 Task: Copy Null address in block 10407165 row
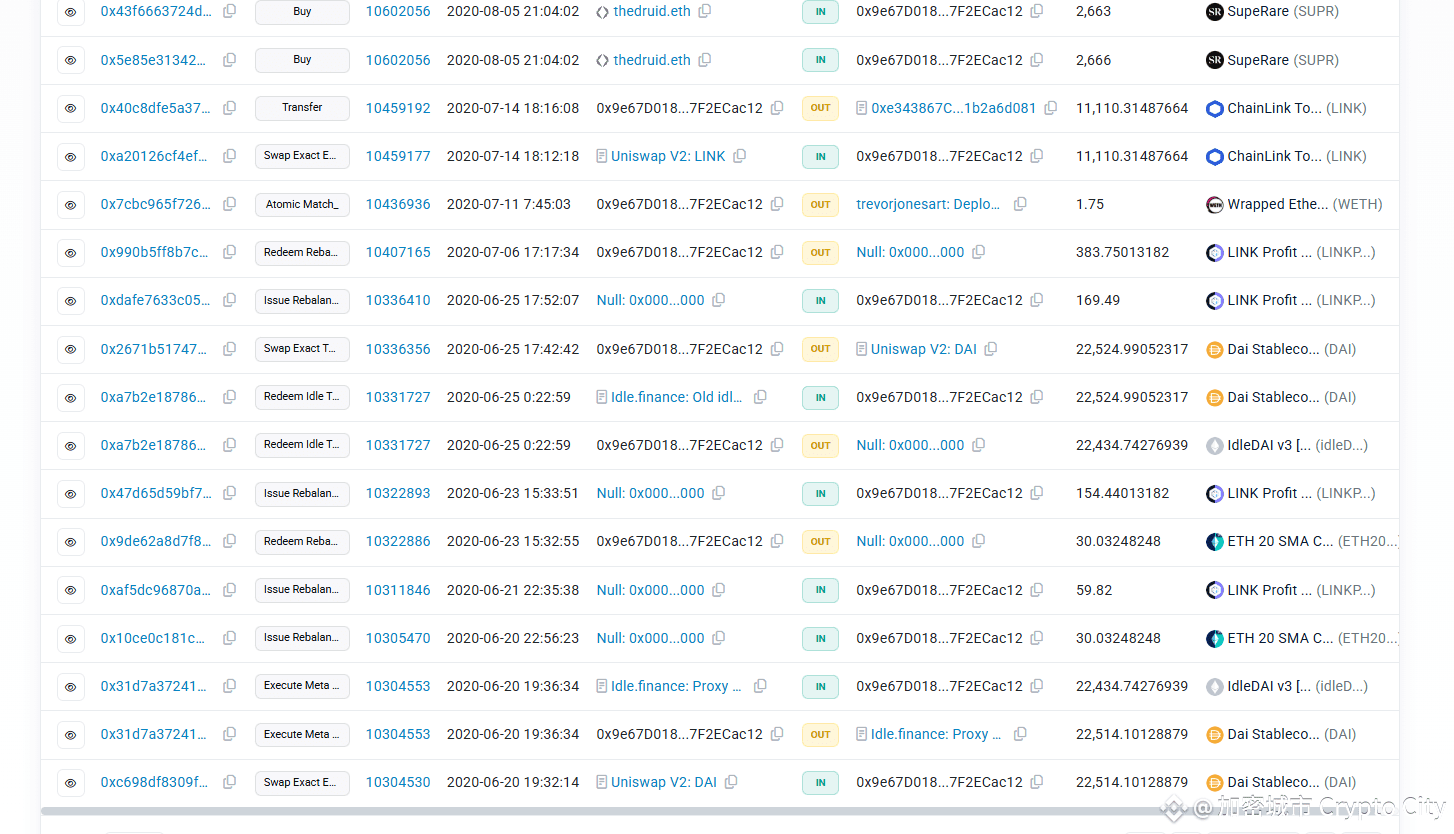pyautogui.click(x=979, y=252)
